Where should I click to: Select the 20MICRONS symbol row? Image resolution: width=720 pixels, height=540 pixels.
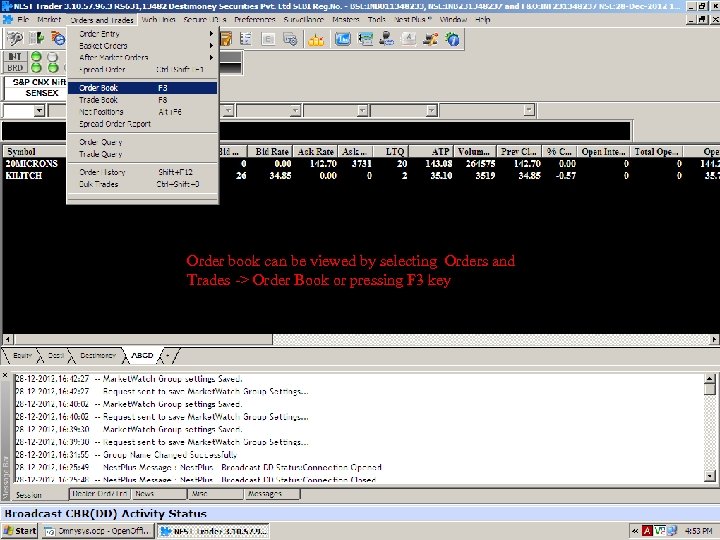click(x=32, y=164)
